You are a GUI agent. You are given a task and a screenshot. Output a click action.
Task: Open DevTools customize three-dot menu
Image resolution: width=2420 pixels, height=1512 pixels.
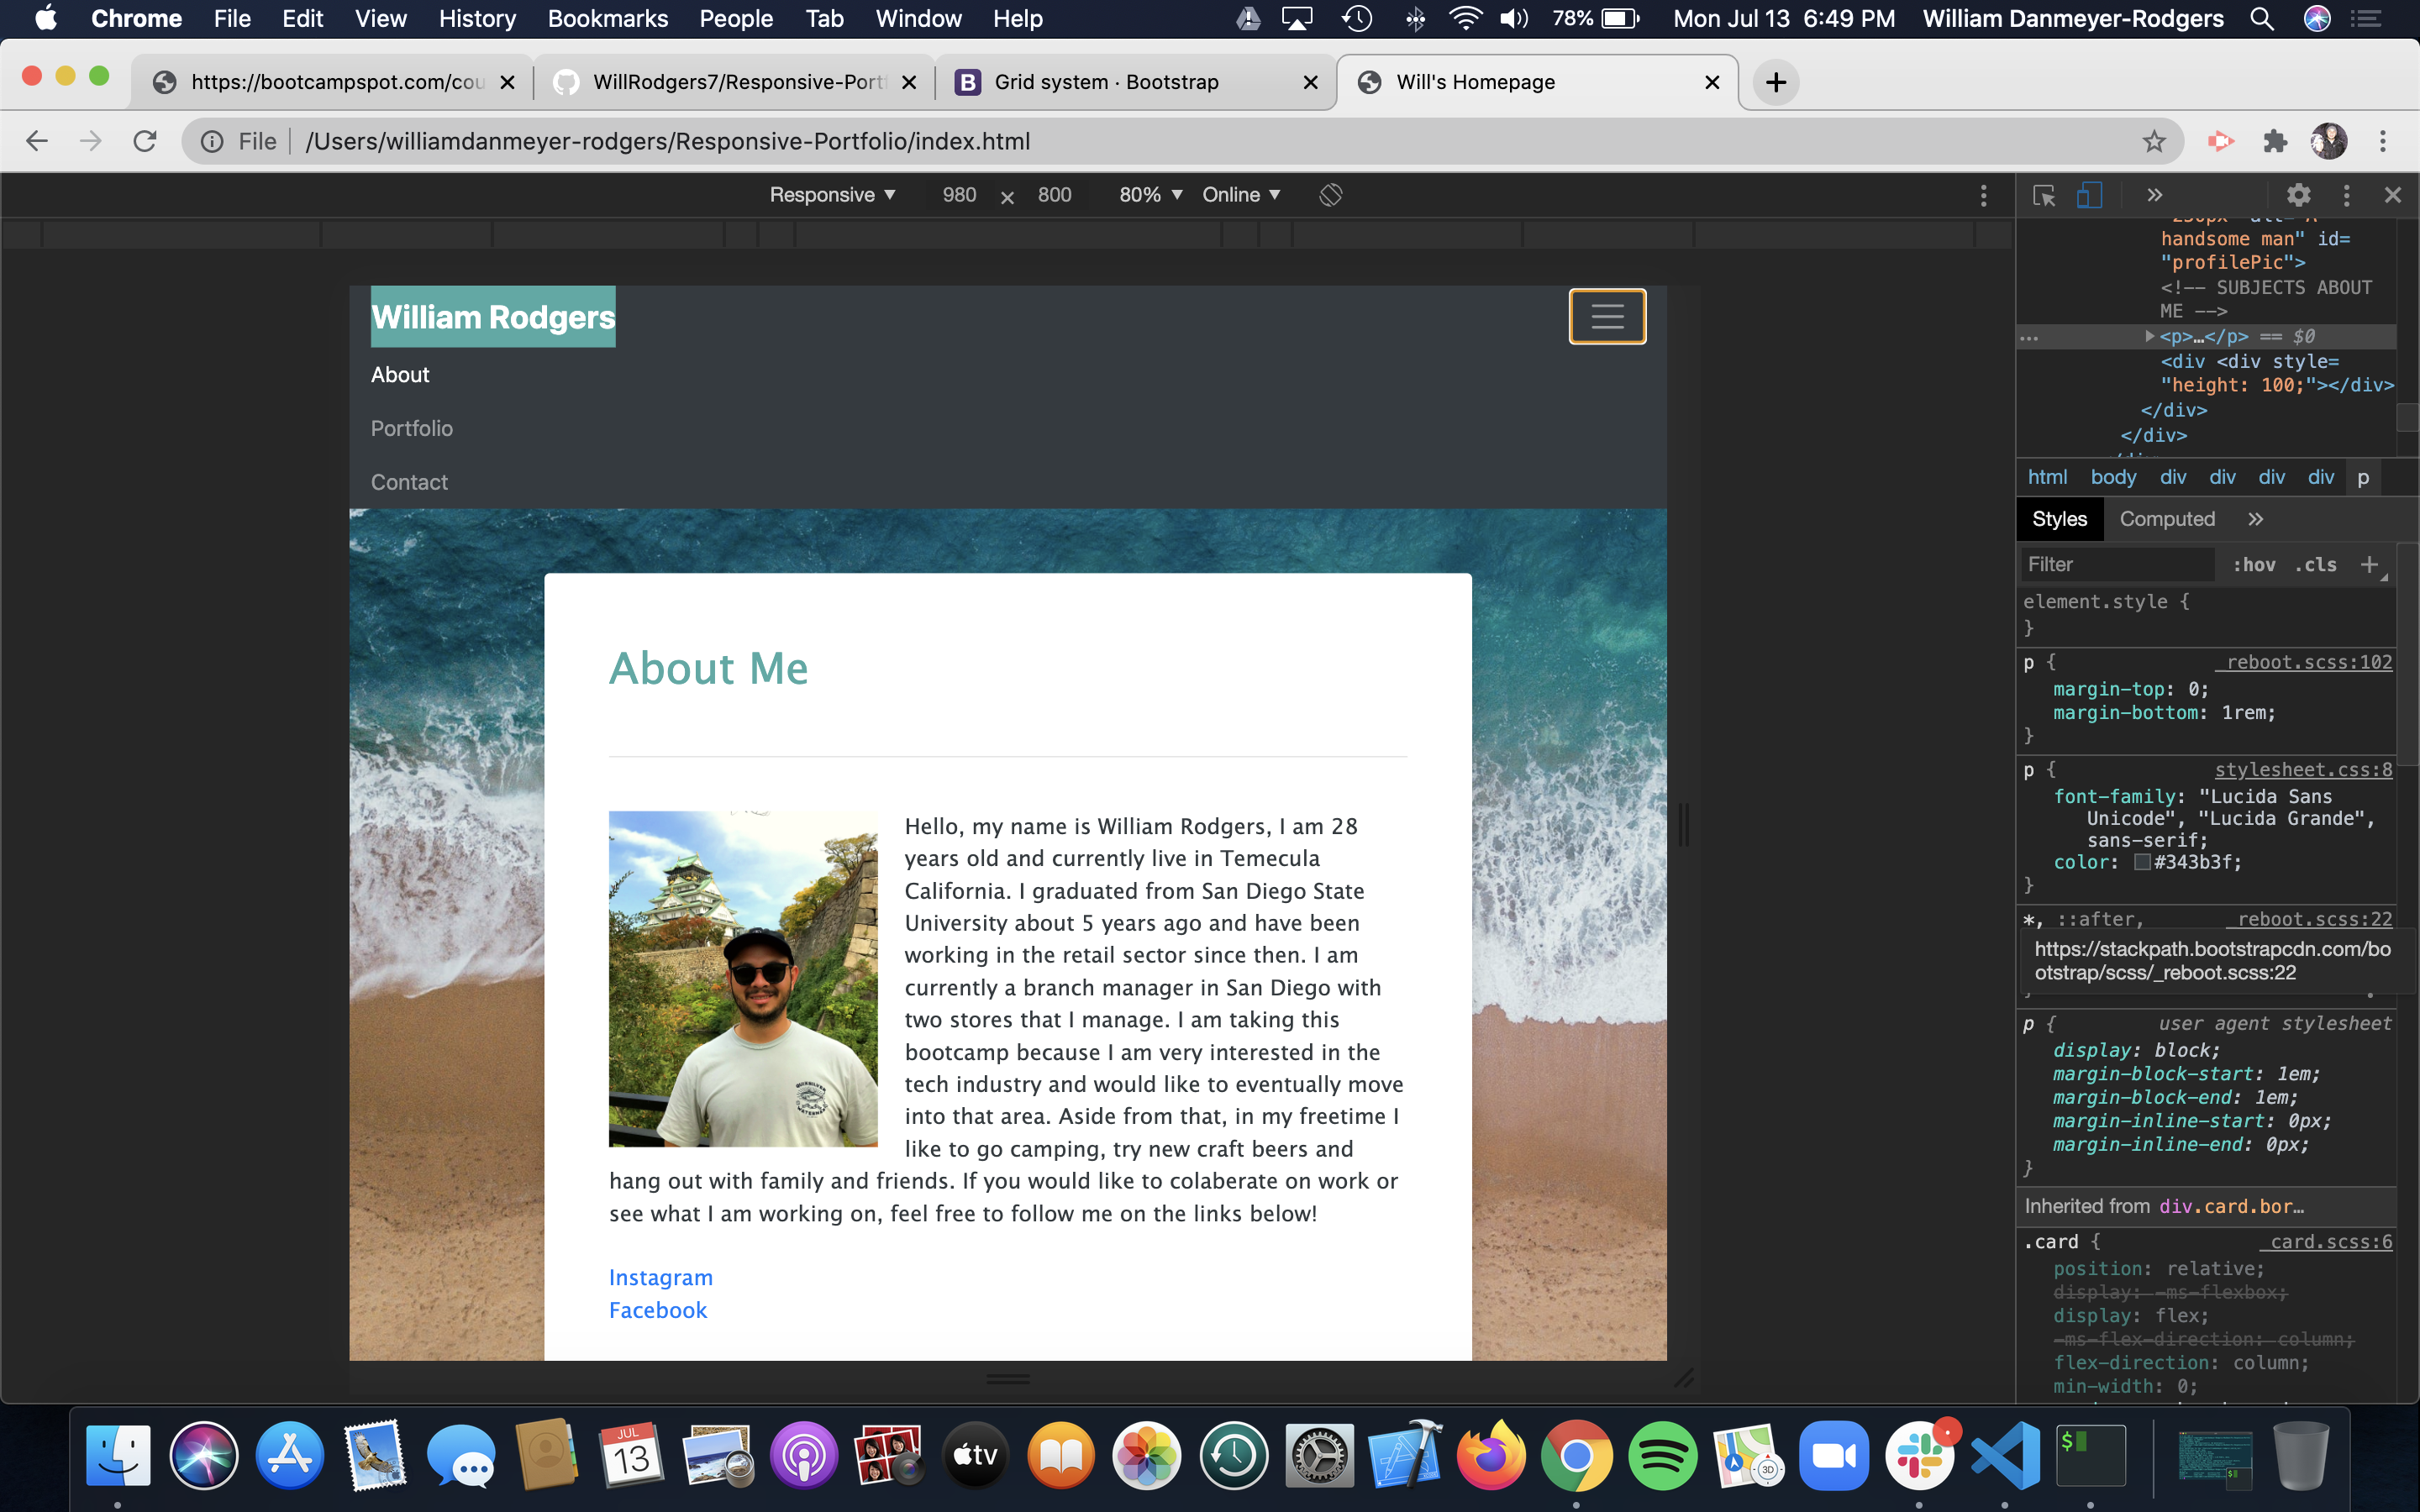pyautogui.click(x=2346, y=195)
